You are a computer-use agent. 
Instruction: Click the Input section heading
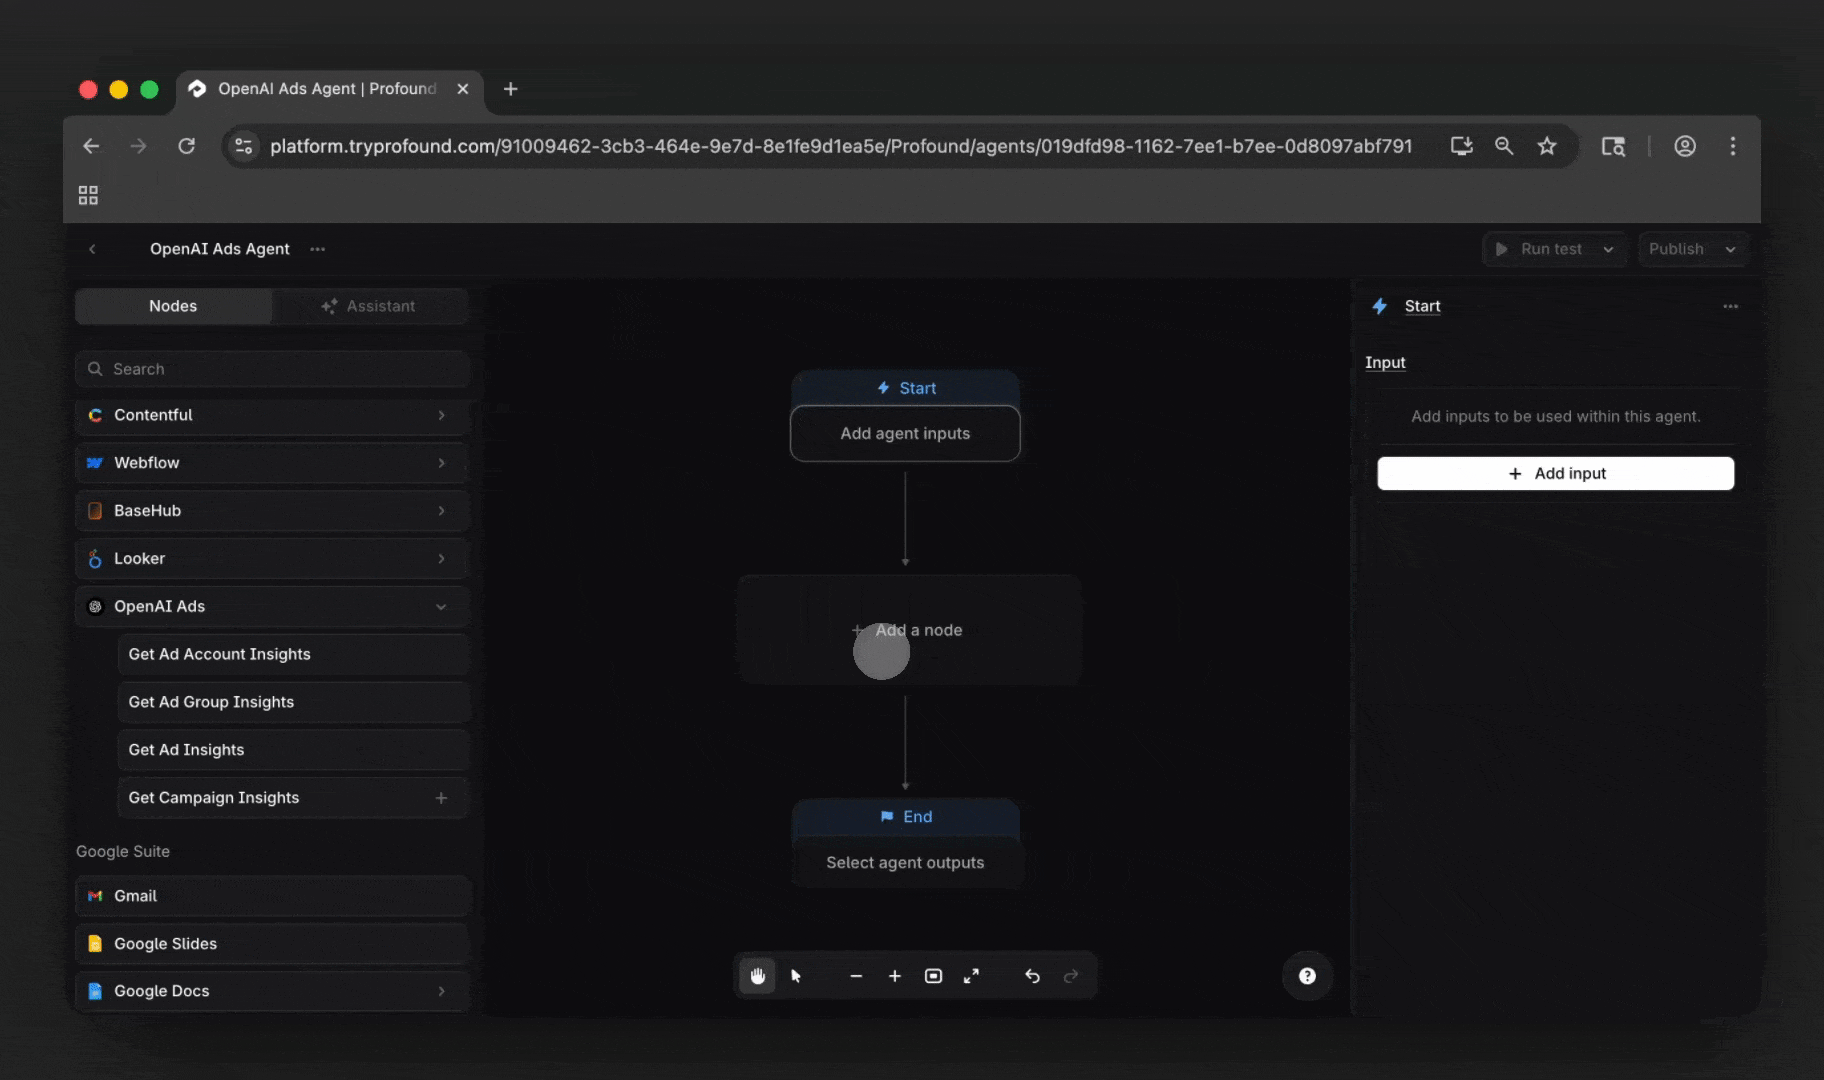(1385, 362)
